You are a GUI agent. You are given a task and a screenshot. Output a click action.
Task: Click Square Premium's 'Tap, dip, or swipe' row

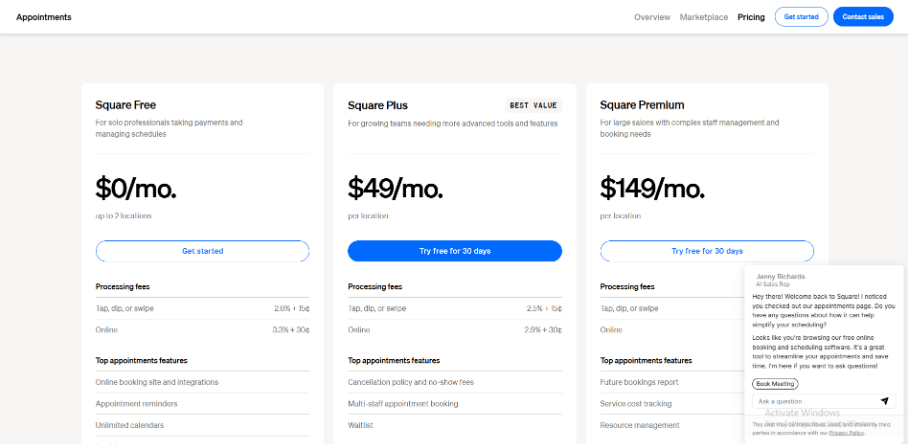[x=672, y=309]
